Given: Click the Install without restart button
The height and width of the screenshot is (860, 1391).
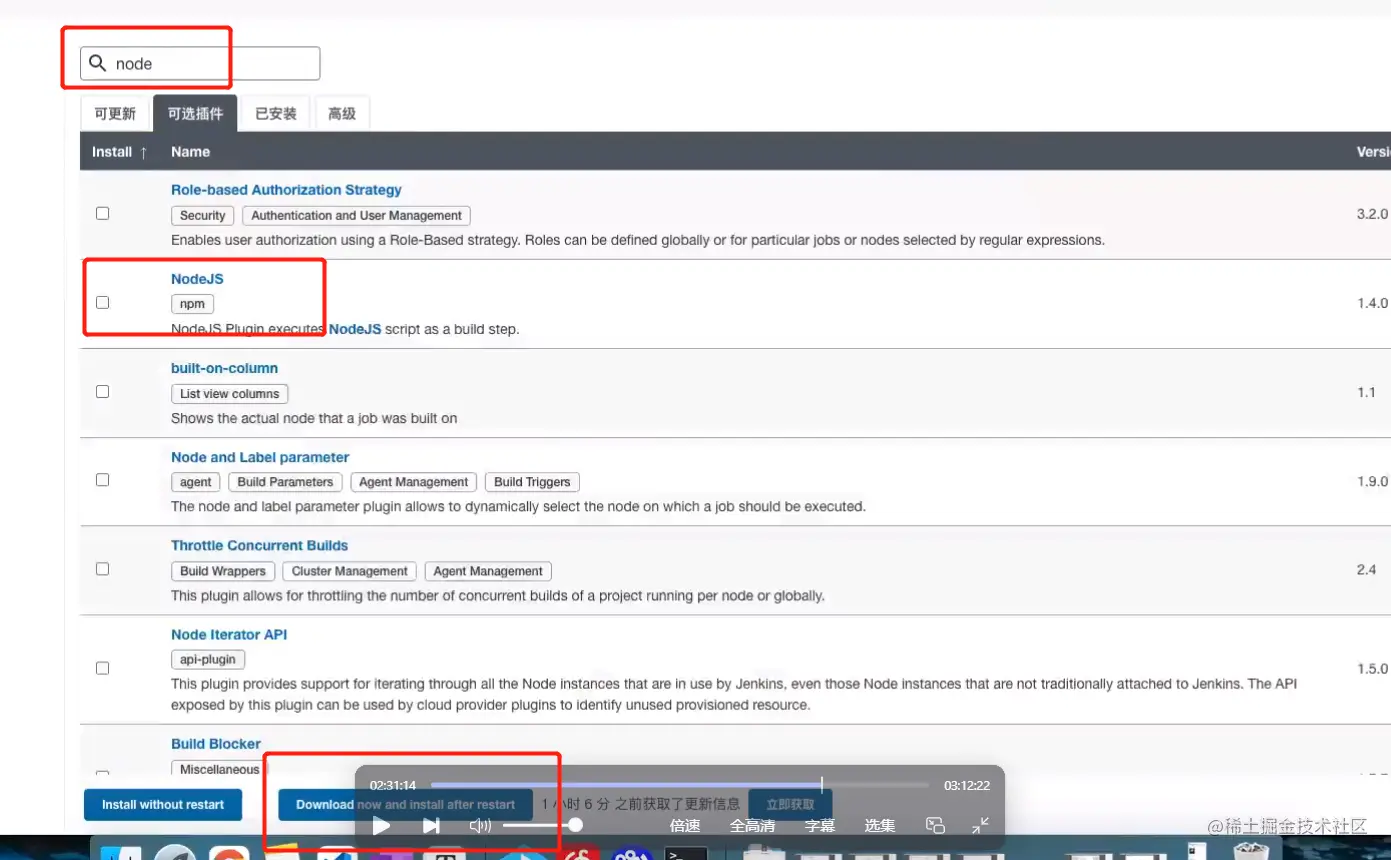Looking at the screenshot, I should point(163,804).
